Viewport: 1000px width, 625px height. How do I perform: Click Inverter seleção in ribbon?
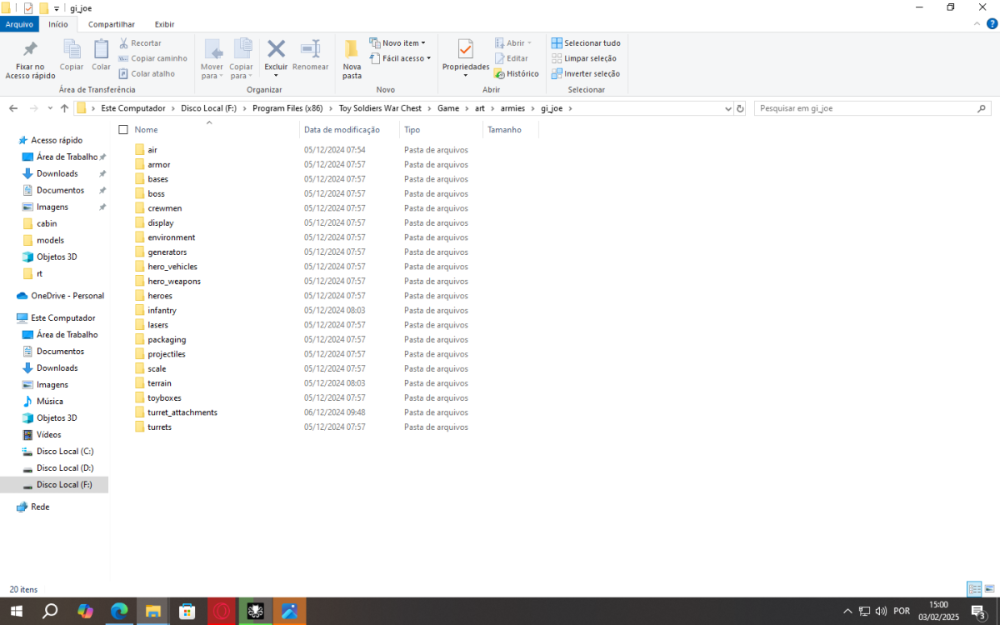point(585,73)
